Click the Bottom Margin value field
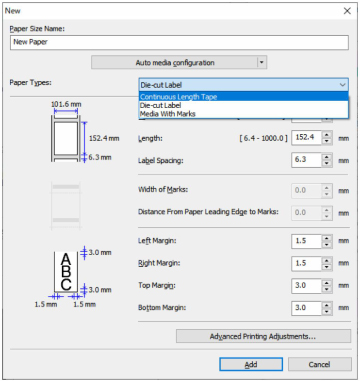Screen dimensions: 360x381 tap(306, 308)
